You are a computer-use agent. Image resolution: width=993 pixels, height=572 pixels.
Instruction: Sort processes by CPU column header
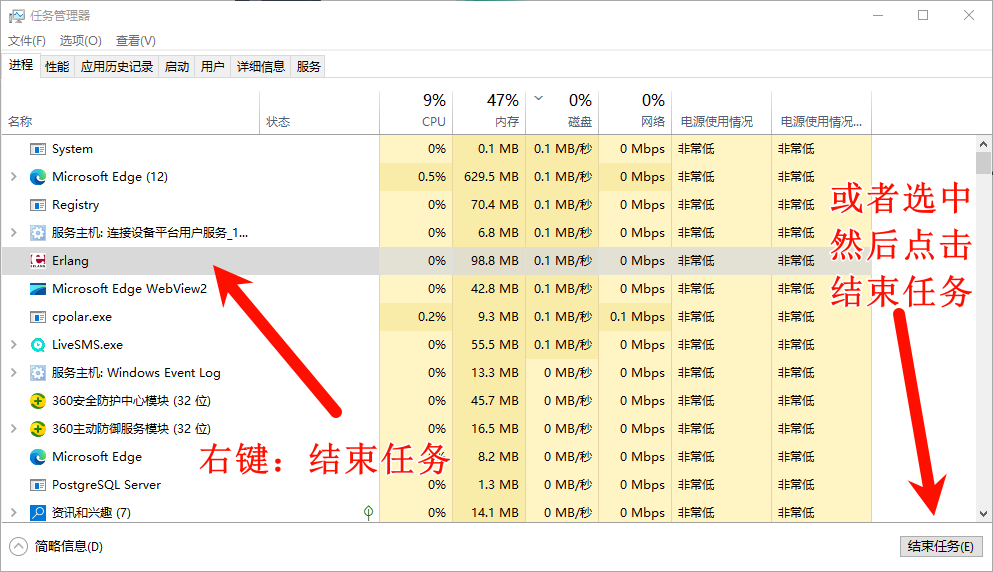tap(416, 113)
